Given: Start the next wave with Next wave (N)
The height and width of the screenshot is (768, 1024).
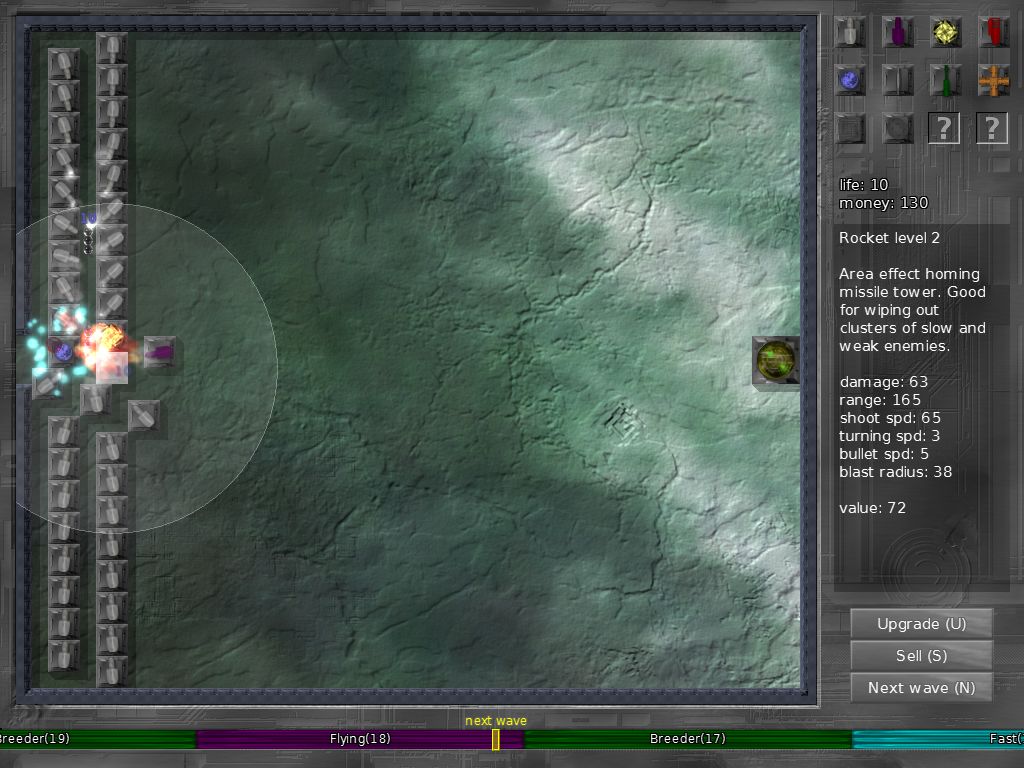Looking at the screenshot, I should [x=921, y=688].
